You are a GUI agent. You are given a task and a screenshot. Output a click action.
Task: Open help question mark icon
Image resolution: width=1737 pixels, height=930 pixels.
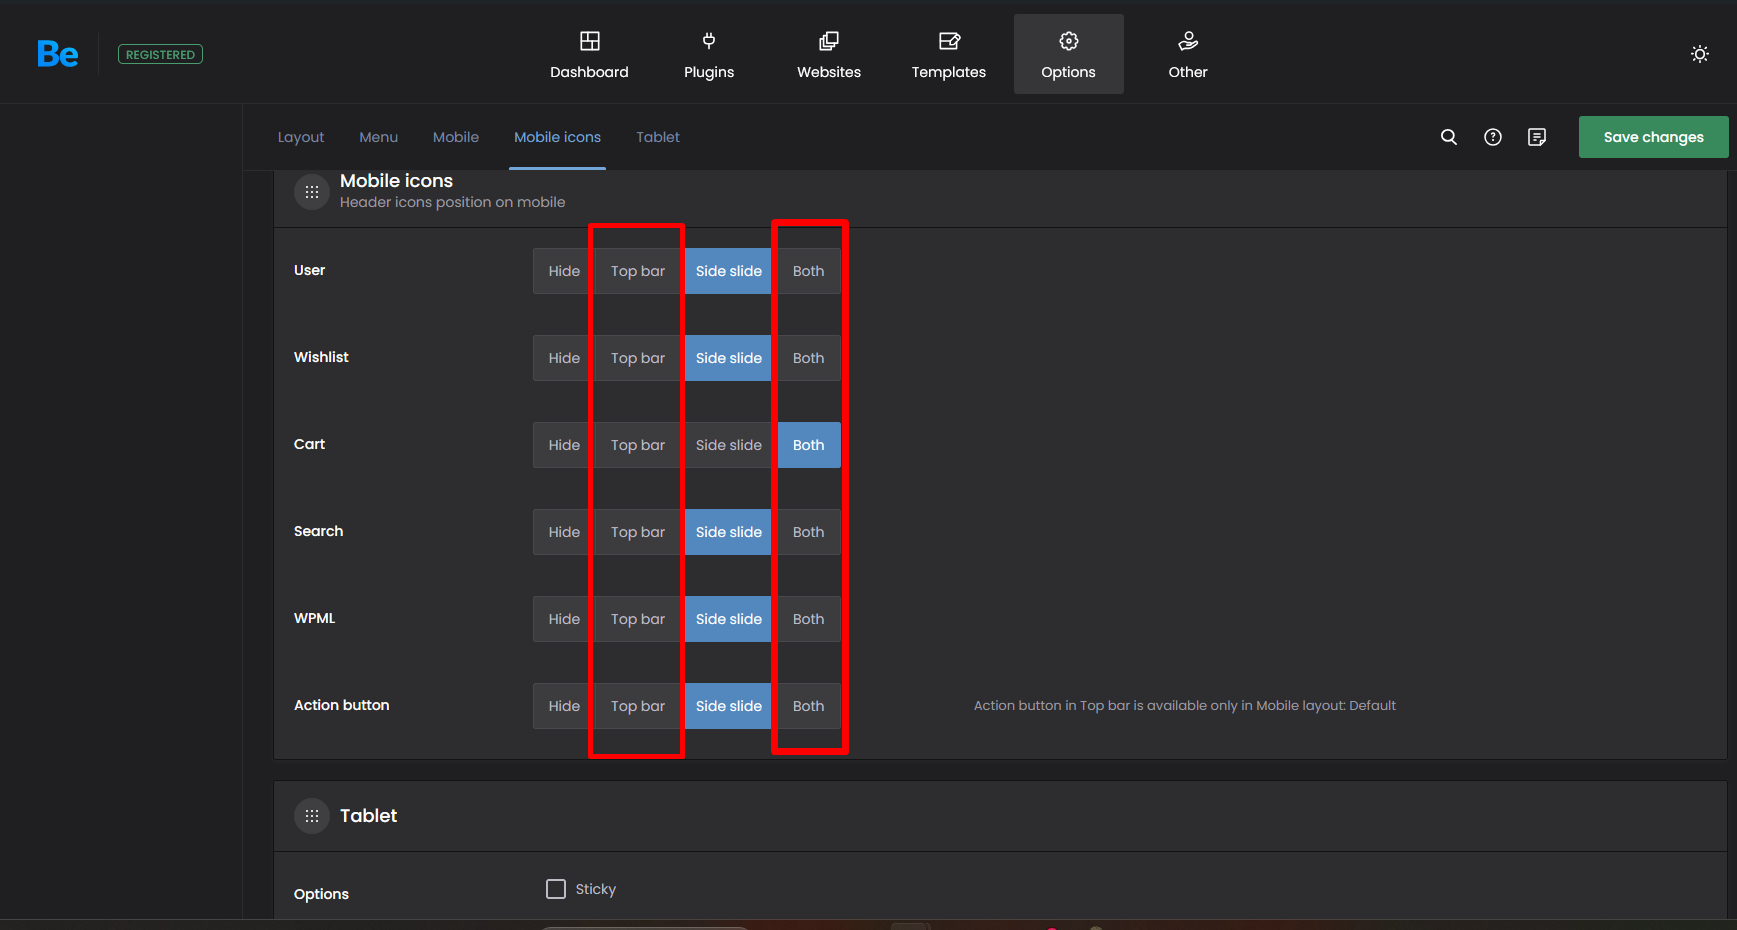click(1492, 137)
